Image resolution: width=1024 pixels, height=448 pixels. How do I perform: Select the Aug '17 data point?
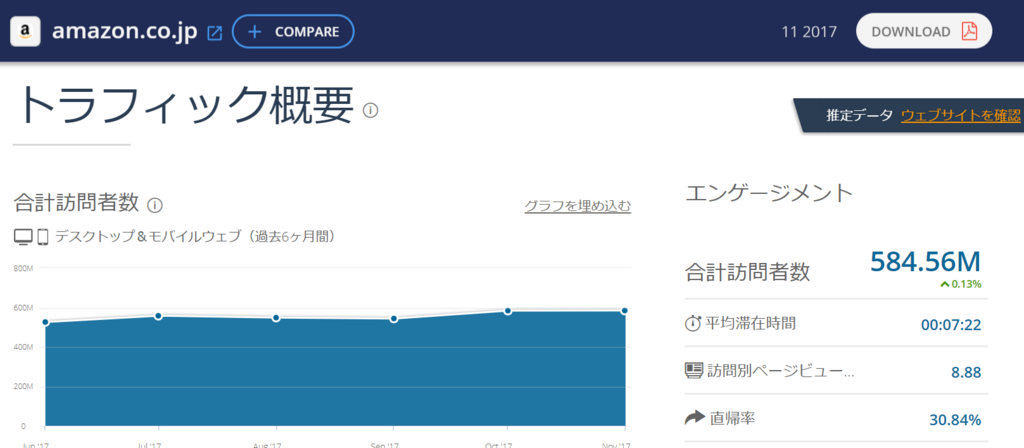[276, 318]
